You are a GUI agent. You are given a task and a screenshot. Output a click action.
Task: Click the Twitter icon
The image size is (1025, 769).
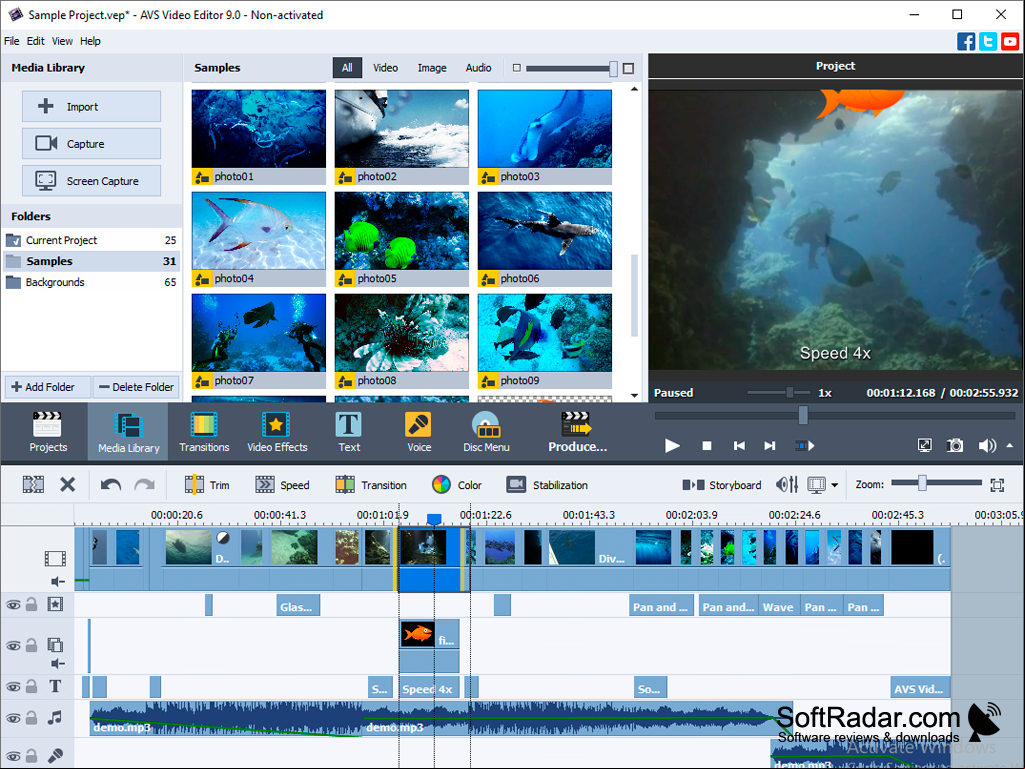[x=988, y=41]
